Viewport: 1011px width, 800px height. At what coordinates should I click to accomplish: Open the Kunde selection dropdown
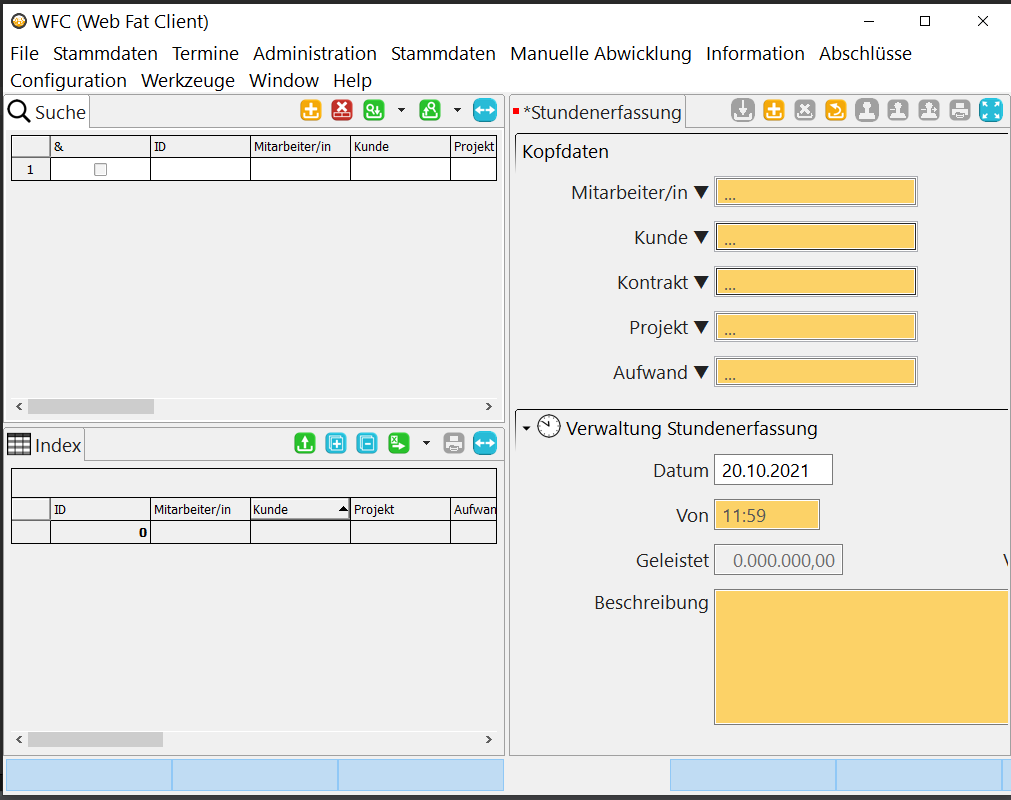coord(702,237)
